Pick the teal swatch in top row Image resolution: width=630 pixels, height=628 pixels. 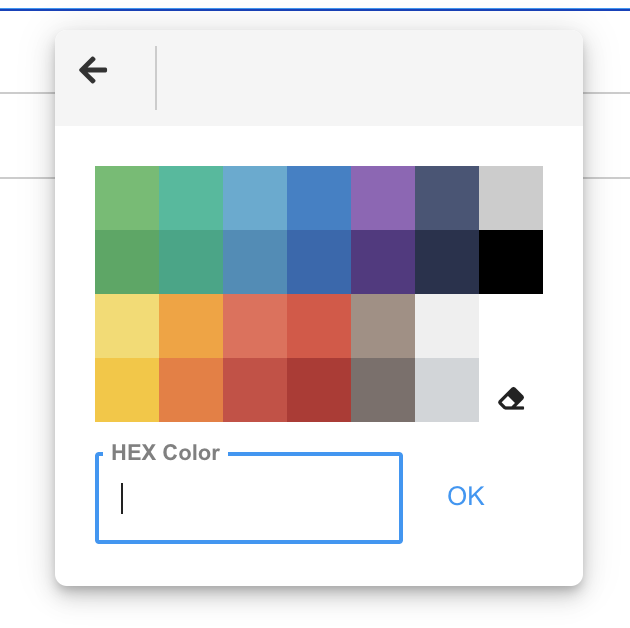pyautogui.click(x=191, y=198)
